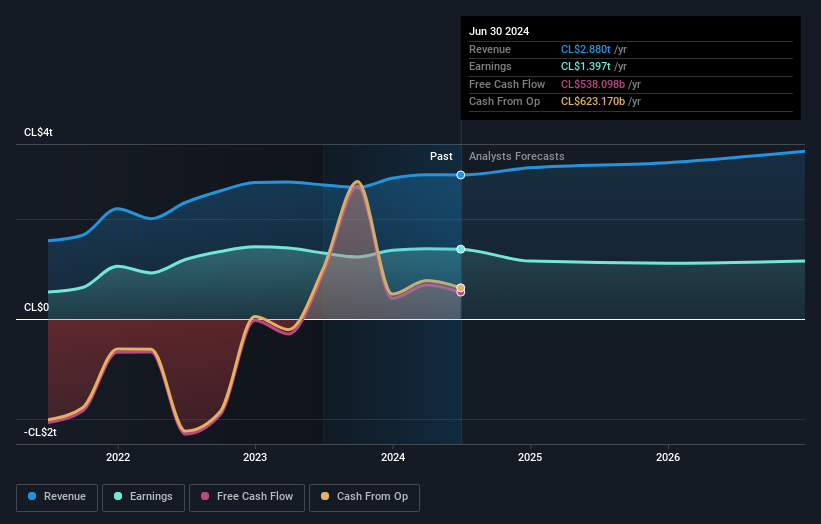821x524 pixels.
Task: Click the CL$623.170b cash from op value
Action: click(593, 102)
